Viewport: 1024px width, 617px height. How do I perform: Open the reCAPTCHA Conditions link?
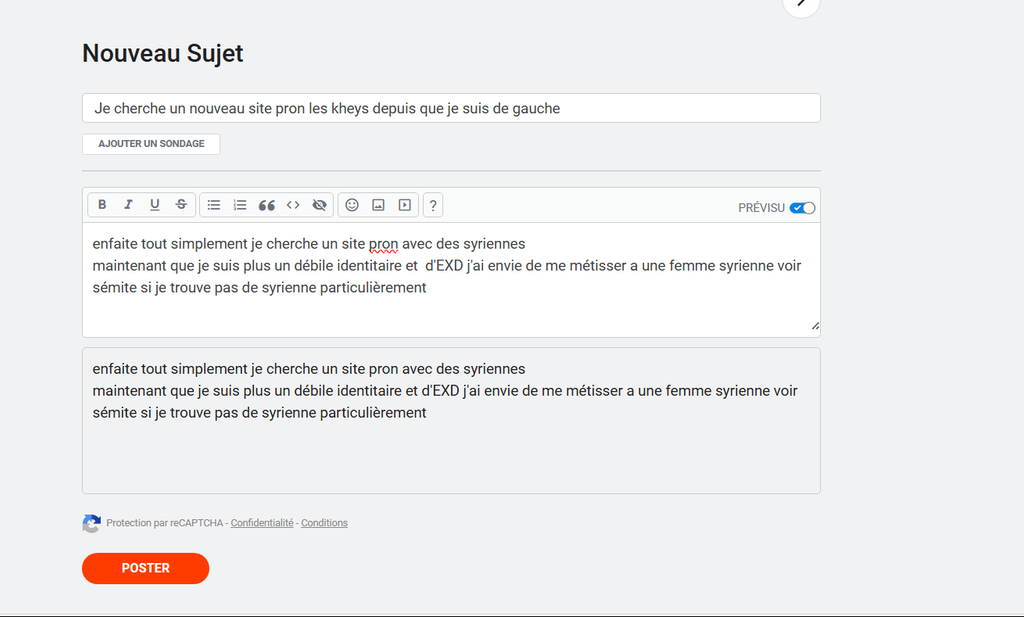click(x=324, y=523)
